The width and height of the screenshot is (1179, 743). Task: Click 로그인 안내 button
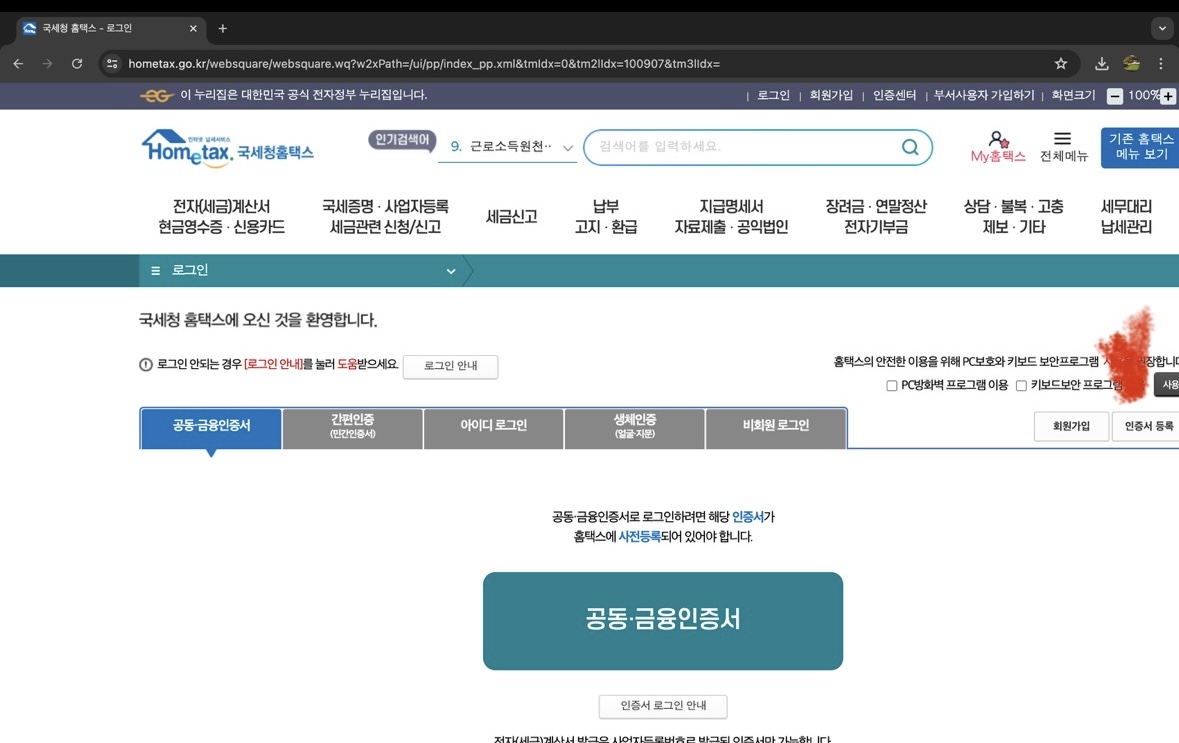(x=450, y=366)
